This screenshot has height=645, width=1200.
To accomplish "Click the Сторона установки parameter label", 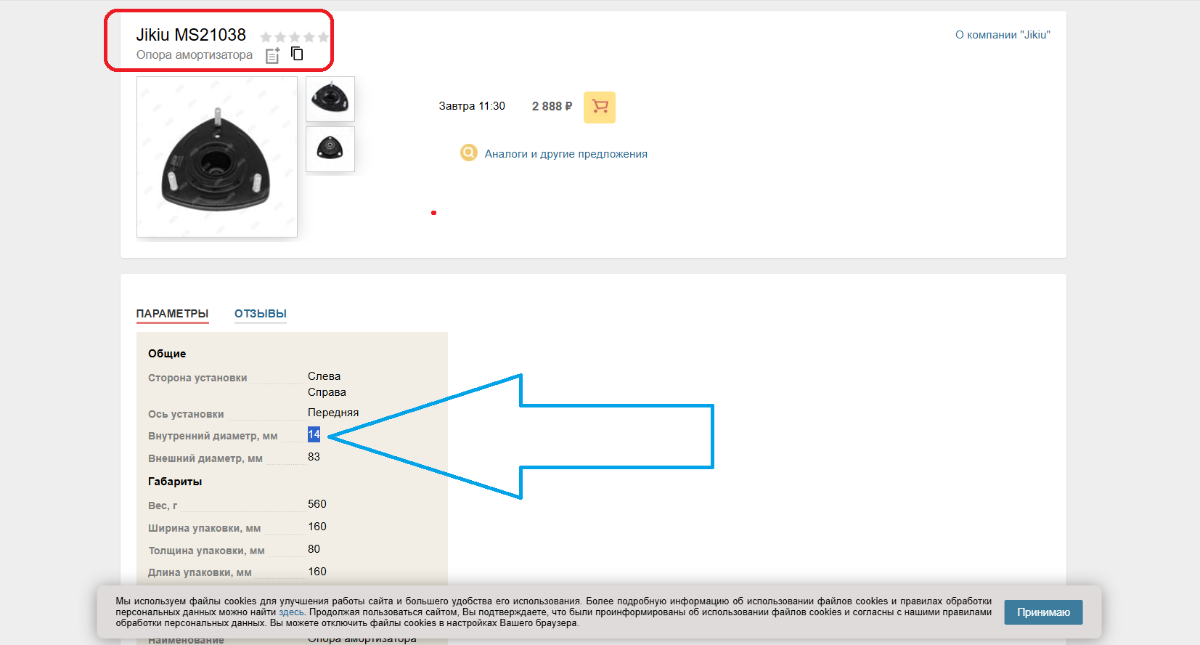I will tap(197, 378).
